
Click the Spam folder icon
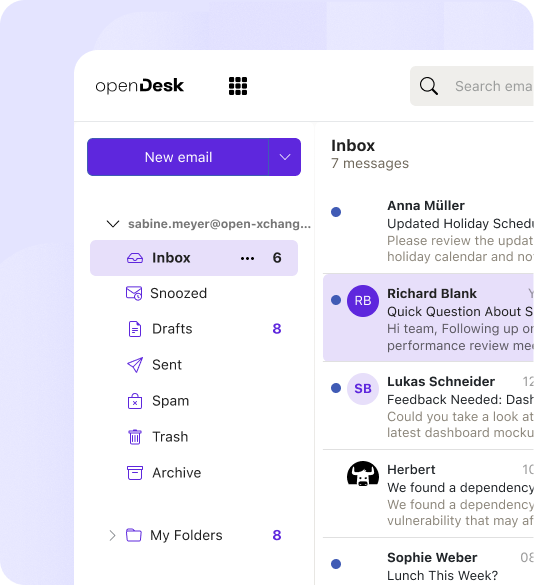(135, 401)
